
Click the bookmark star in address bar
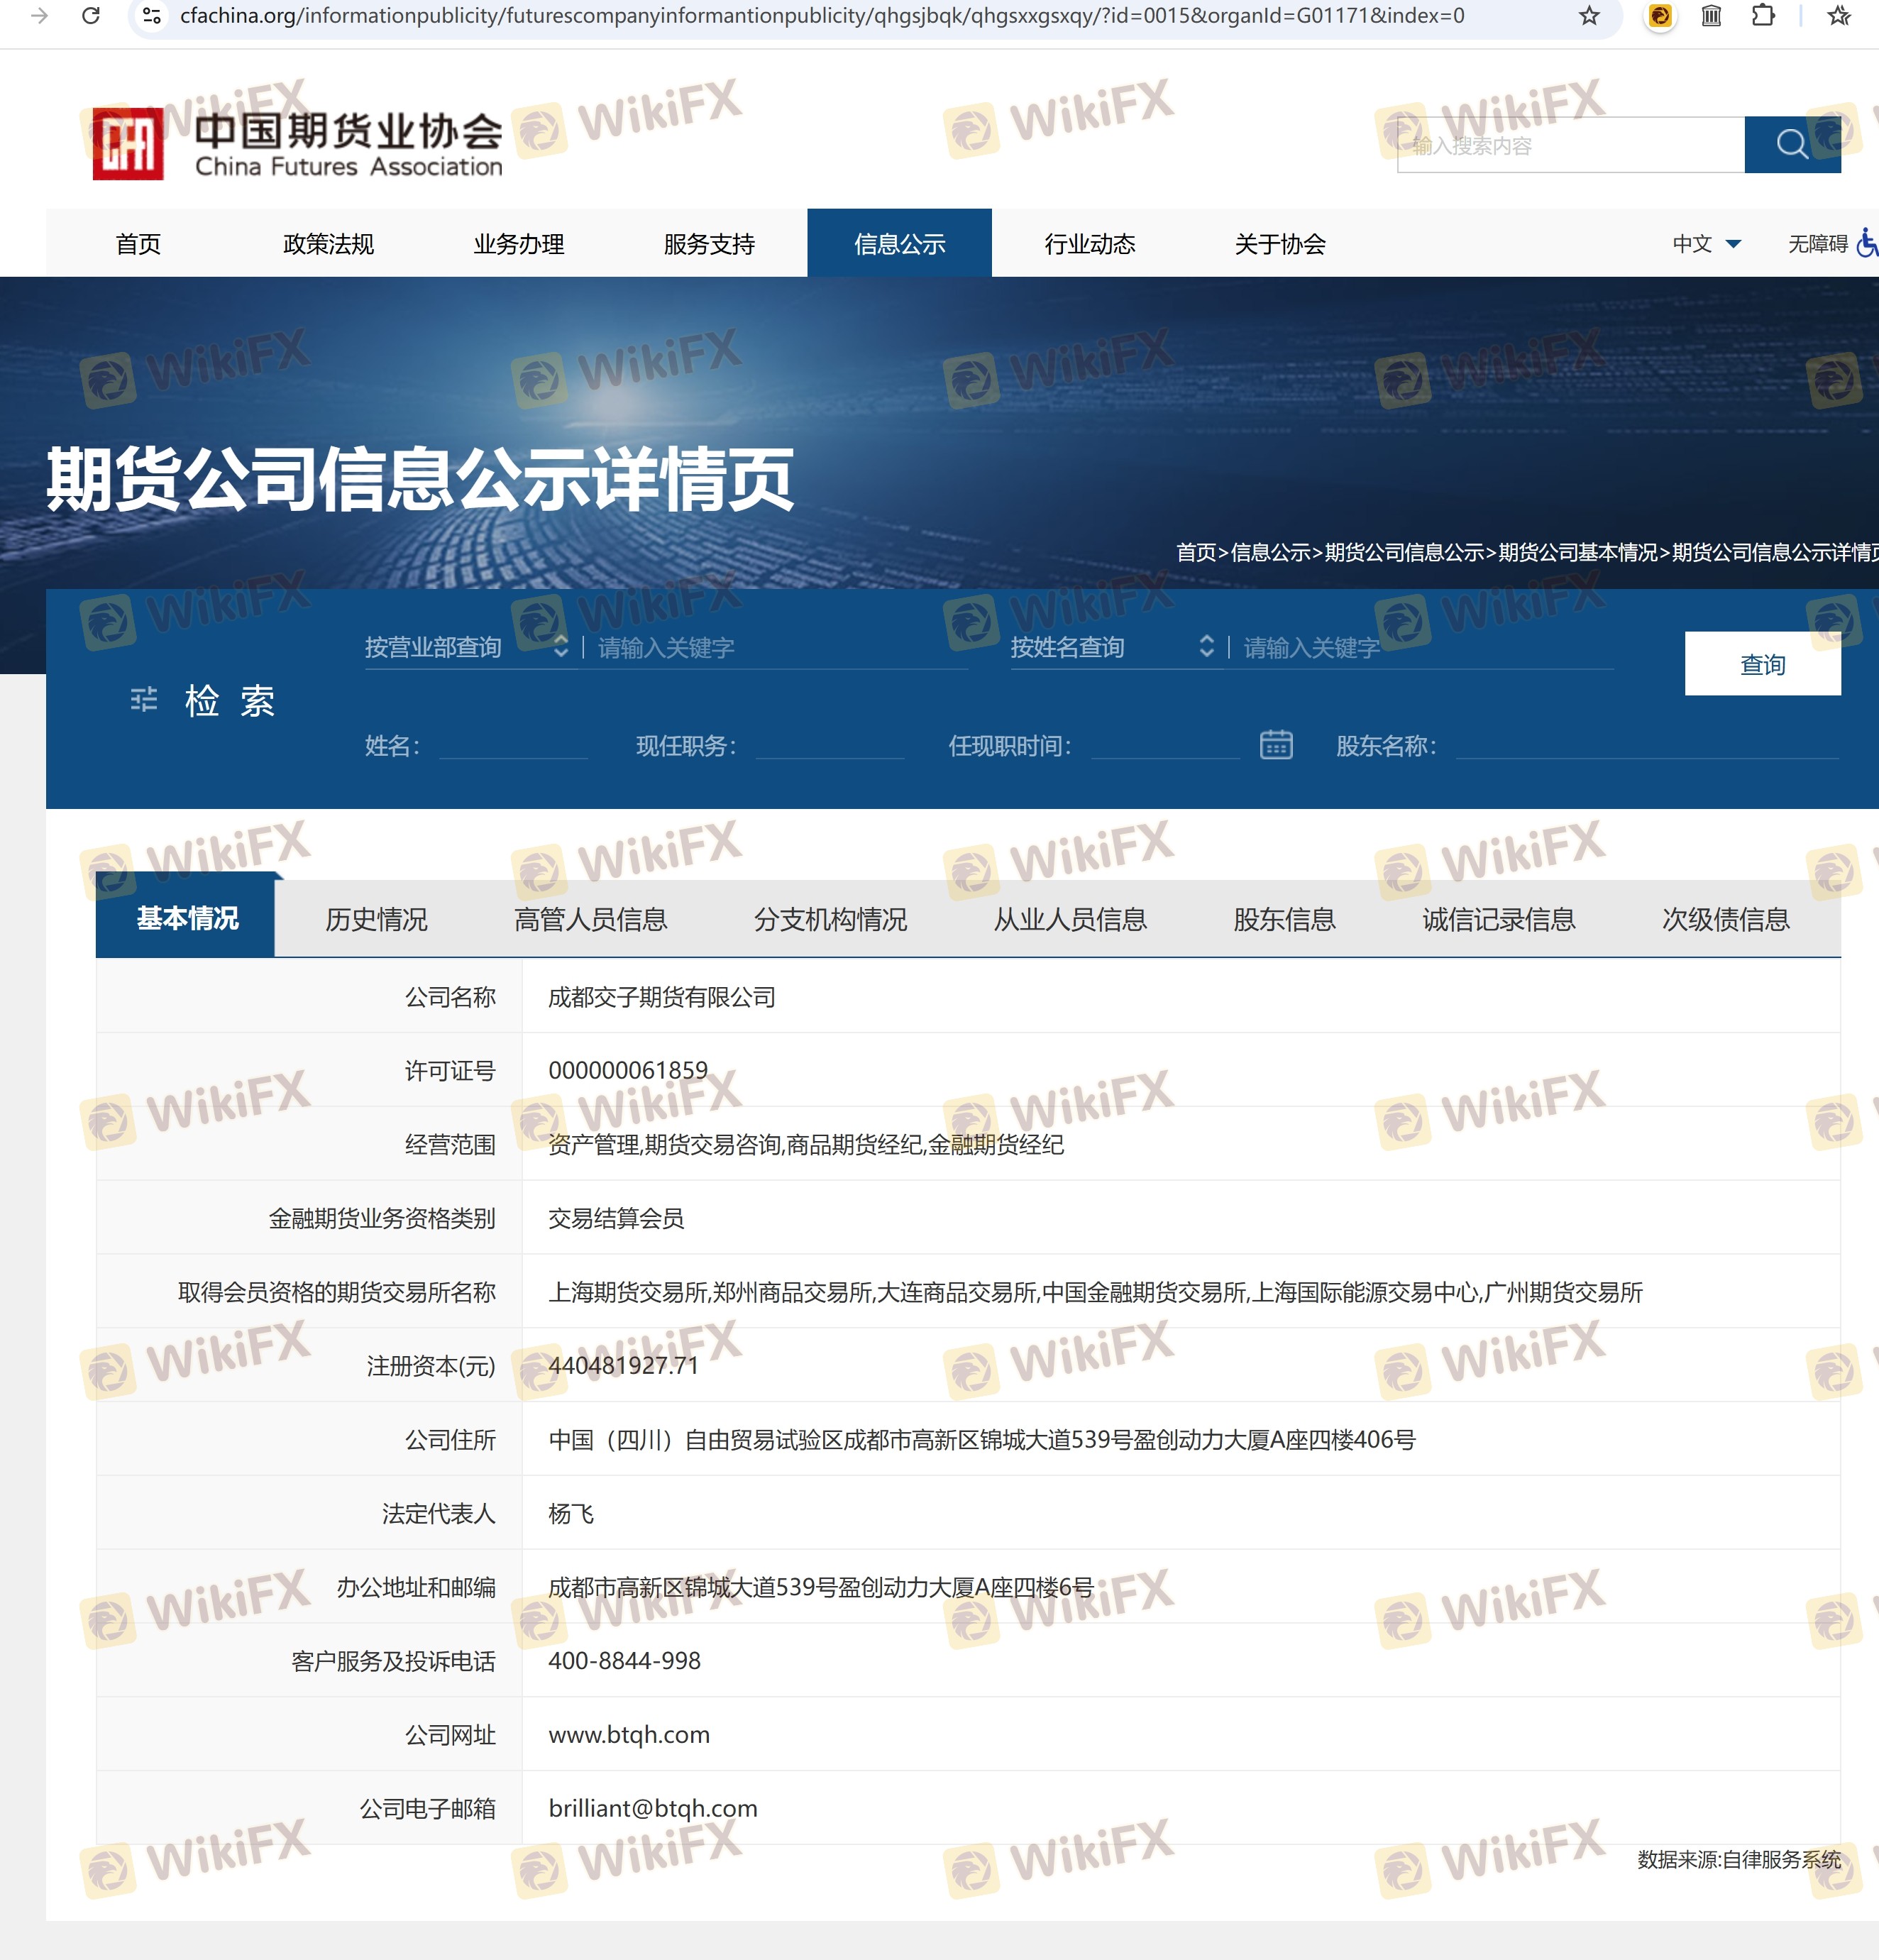(x=1589, y=16)
